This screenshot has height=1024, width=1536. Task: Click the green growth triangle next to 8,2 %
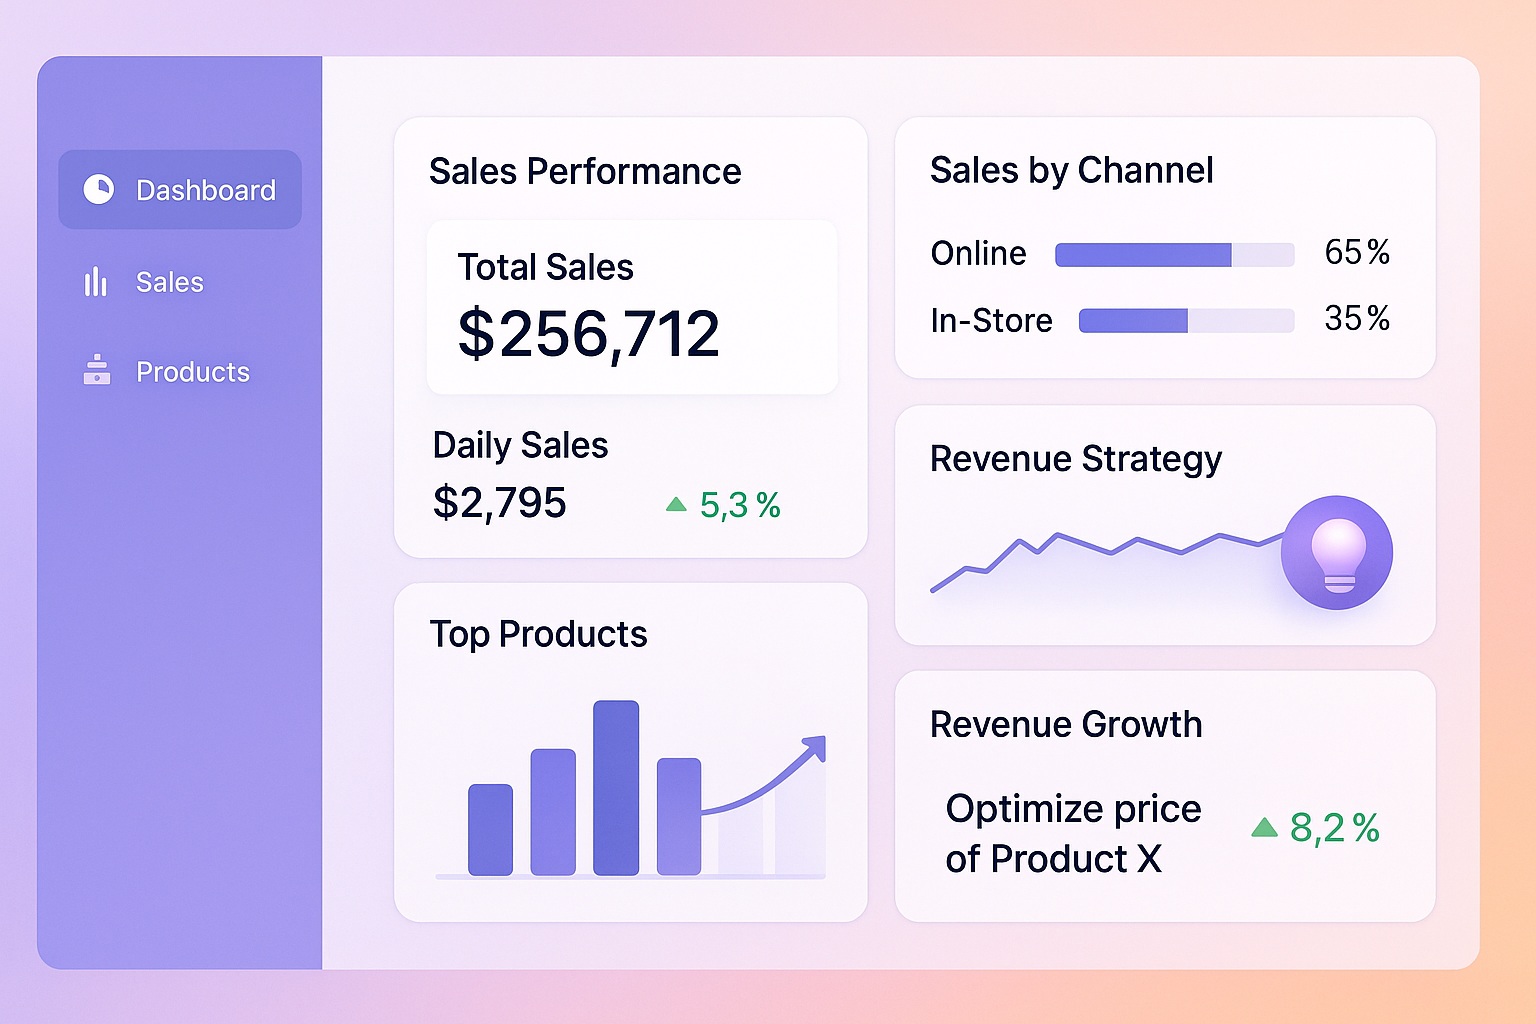pyautogui.click(x=1264, y=827)
